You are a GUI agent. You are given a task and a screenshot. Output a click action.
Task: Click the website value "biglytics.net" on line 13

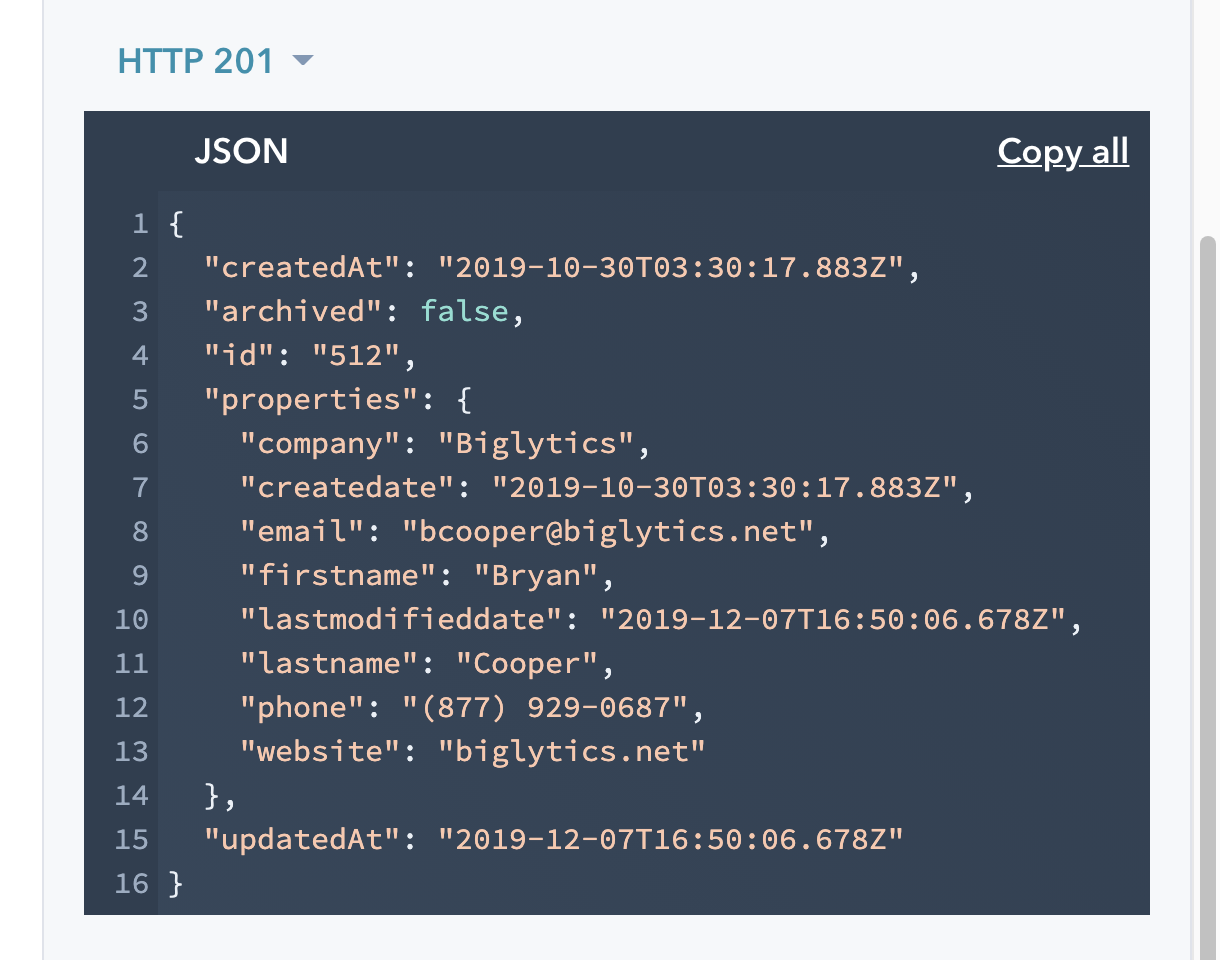tap(572, 752)
